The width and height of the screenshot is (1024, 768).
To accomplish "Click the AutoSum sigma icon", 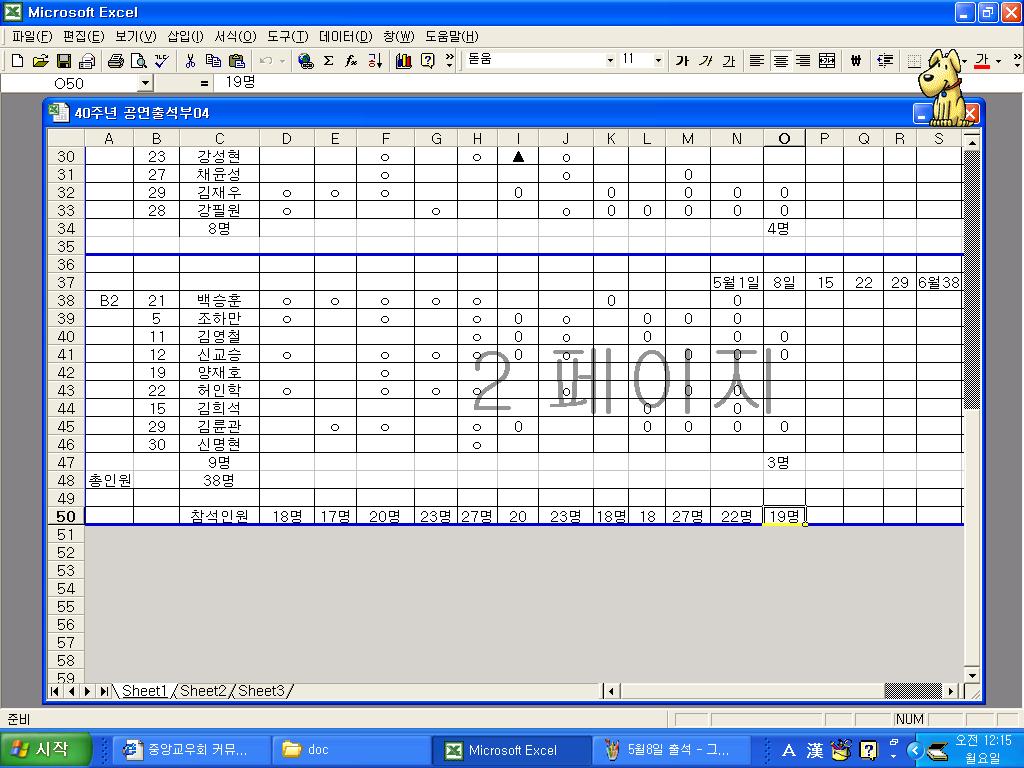I will 328,61.
